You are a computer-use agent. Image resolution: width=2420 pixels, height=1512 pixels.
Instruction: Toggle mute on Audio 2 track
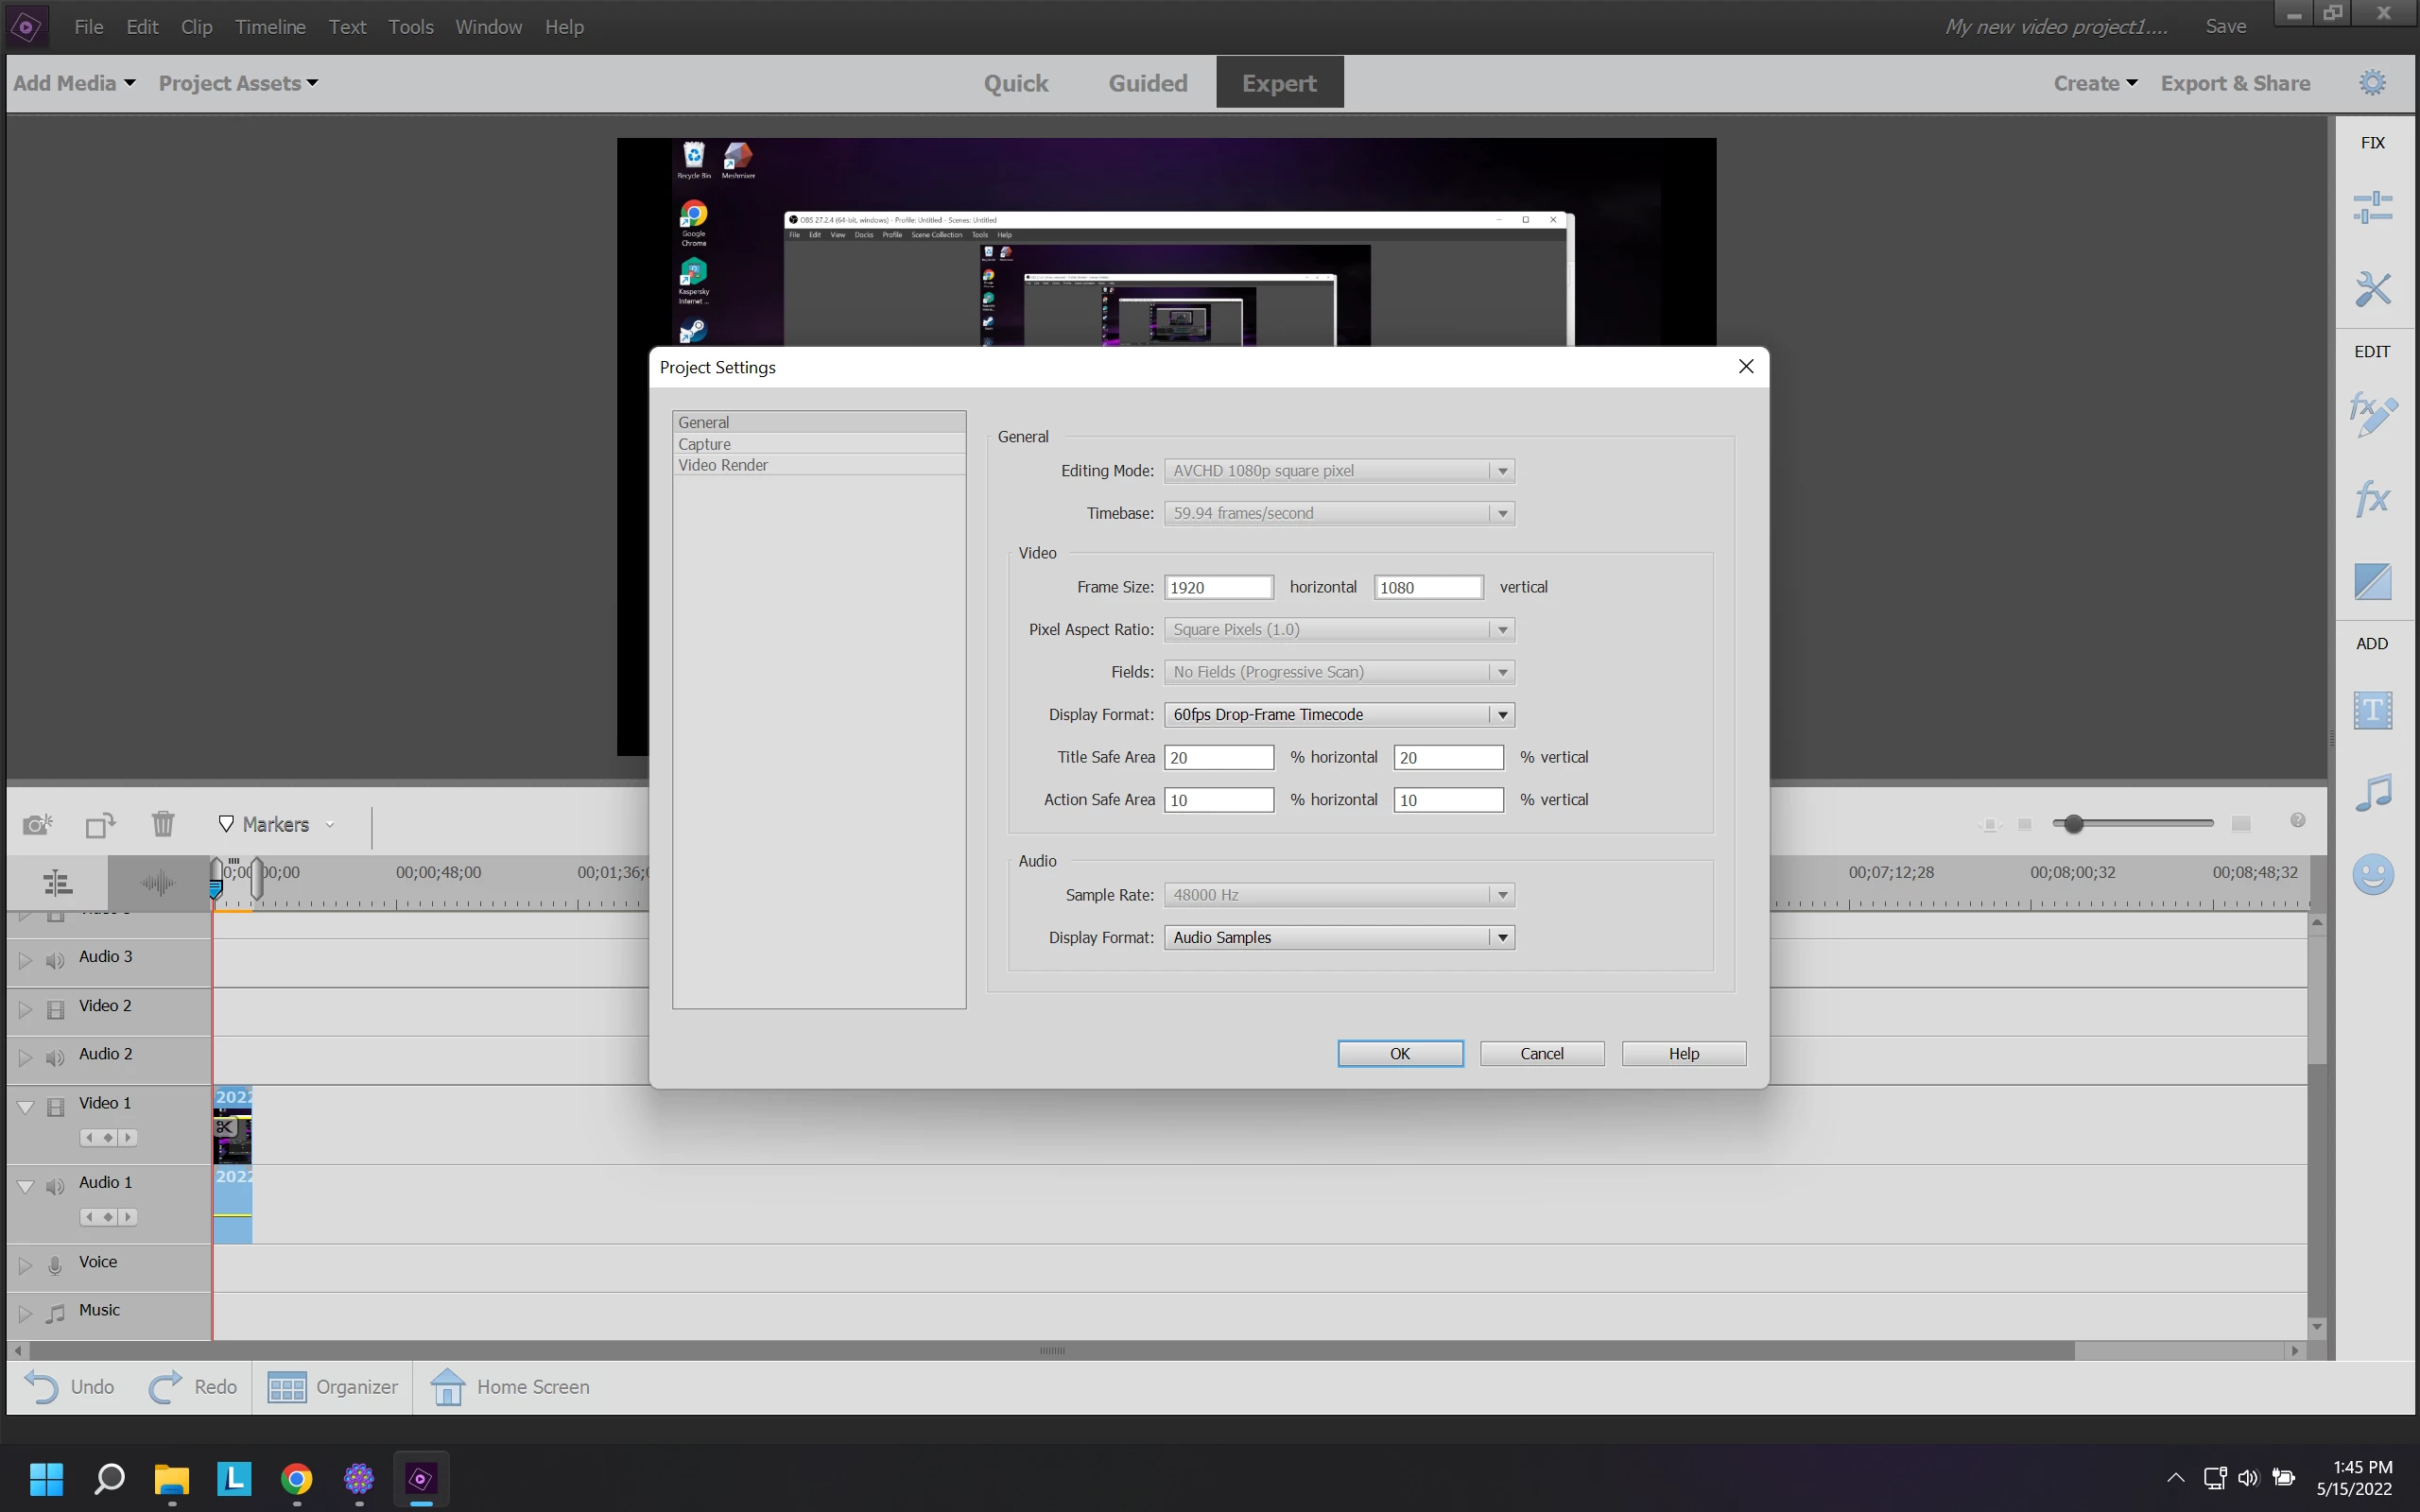coord(55,1057)
